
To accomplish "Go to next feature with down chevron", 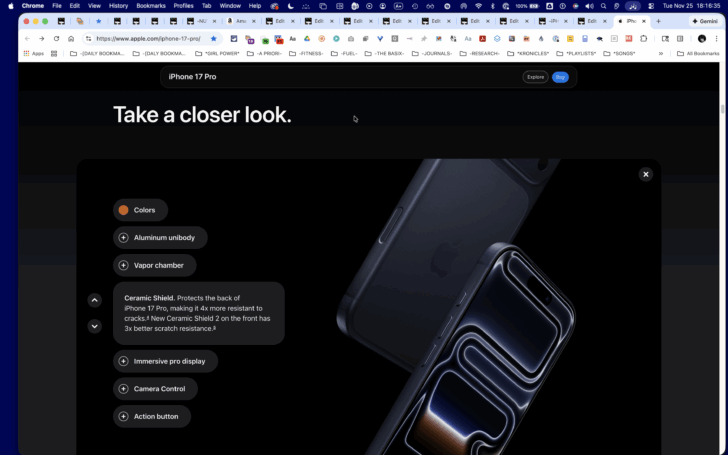I will (95, 326).
